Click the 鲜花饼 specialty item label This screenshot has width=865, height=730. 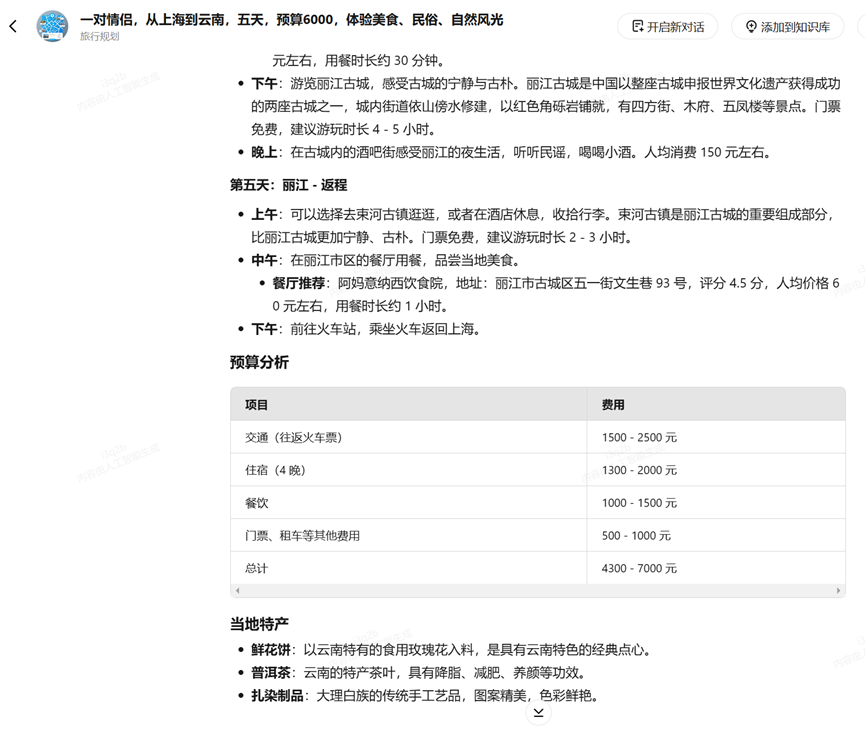[x=271, y=649]
